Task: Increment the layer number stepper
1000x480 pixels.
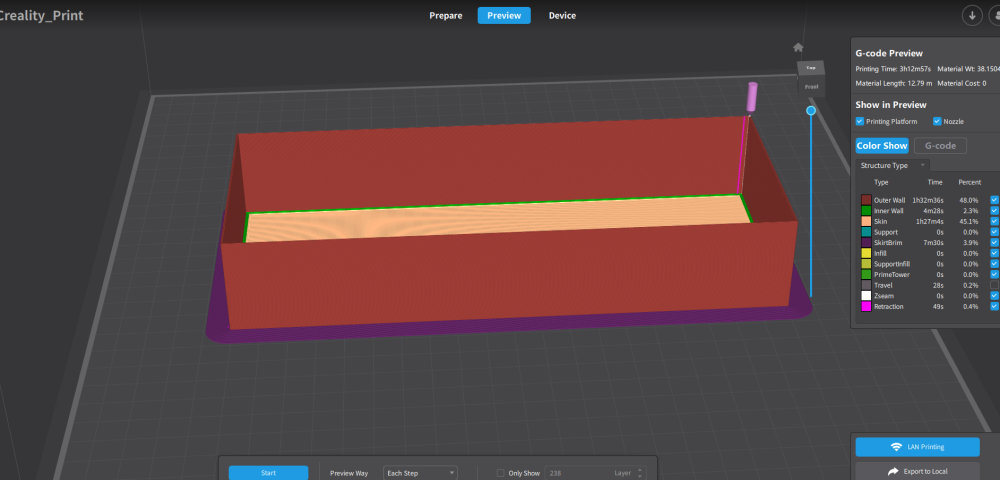Action: click(641, 470)
